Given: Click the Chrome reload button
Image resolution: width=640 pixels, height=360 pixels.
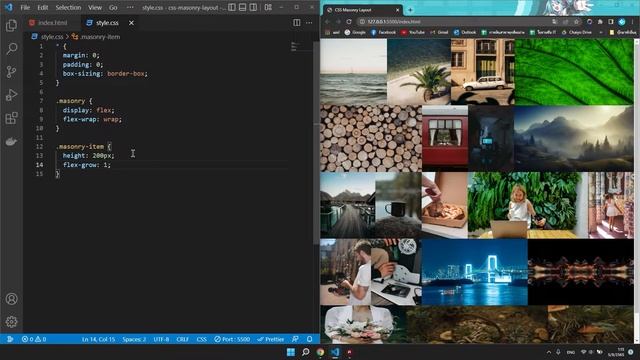Looking at the screenshot, I should [x=349, y=22].
